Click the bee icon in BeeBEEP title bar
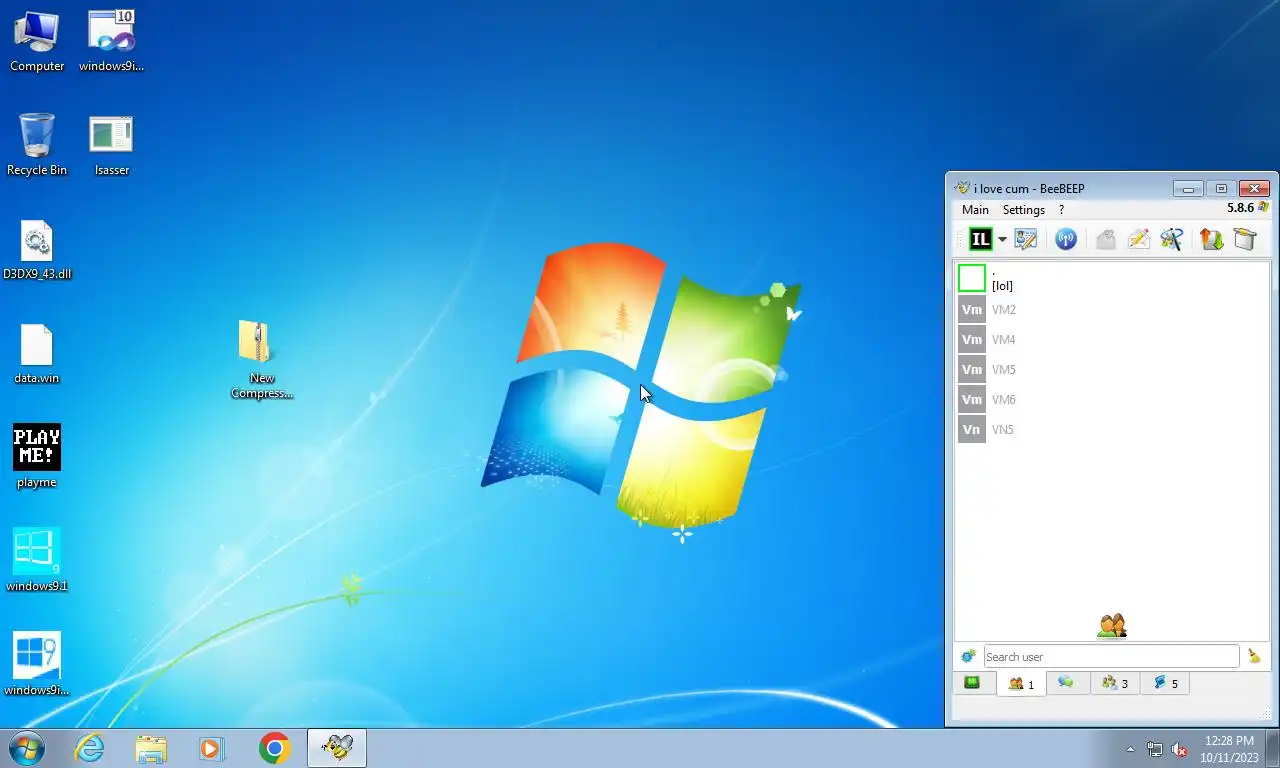This screenshot has width=1280, height=768. (962, 188)
